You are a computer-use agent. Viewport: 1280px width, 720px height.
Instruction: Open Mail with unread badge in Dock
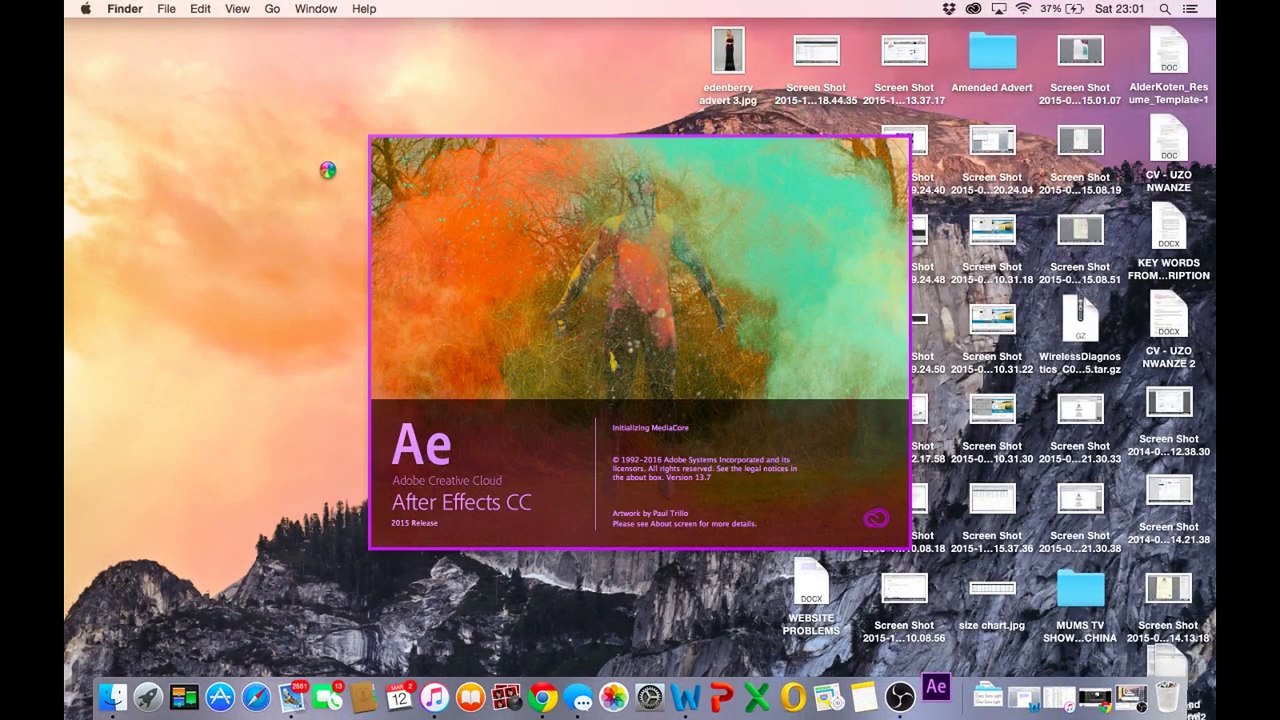(292, 696)
